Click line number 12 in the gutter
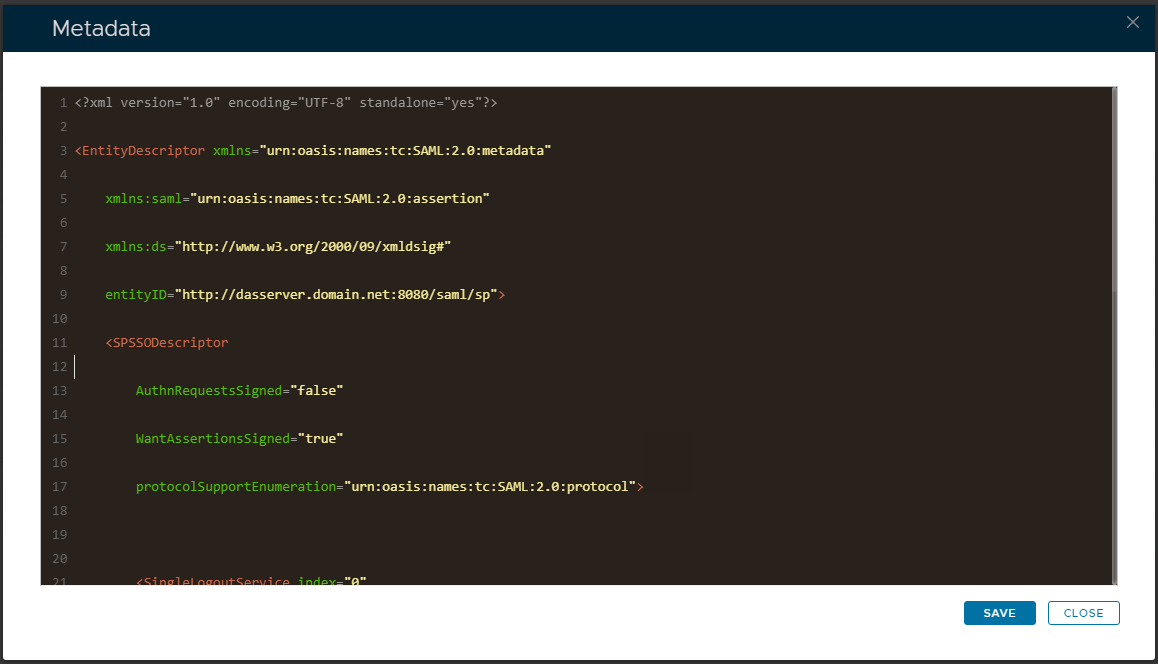This screenshot has width=1158, height=664. [x=58, y=367]
